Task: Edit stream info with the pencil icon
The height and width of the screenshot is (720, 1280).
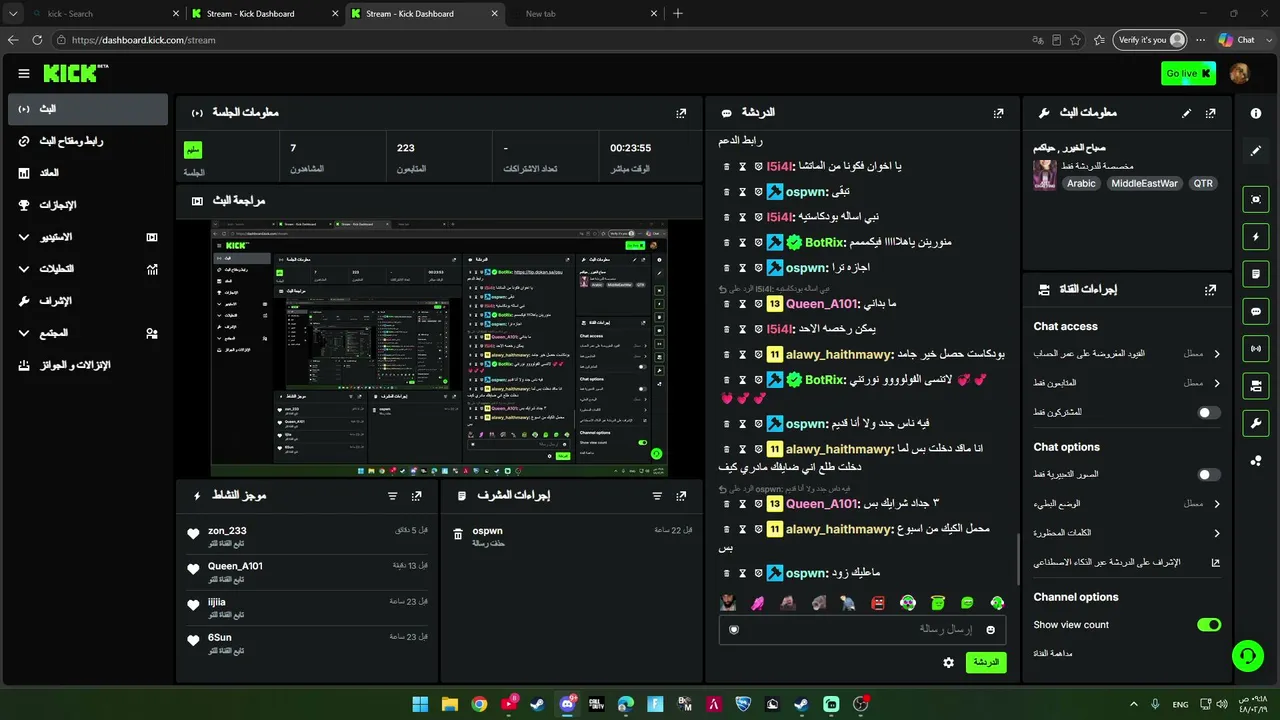Action: coord(1187,113)
